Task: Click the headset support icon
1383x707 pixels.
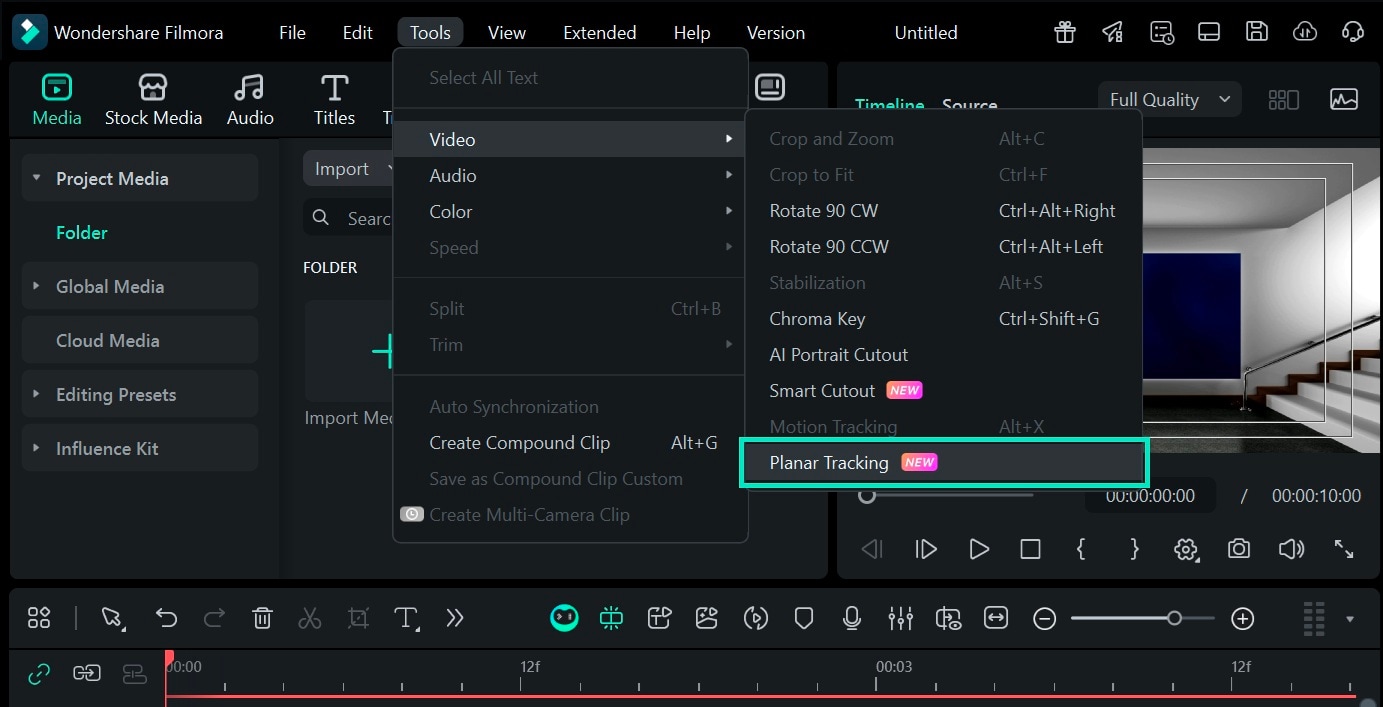Action: (x=1353, y=31)
